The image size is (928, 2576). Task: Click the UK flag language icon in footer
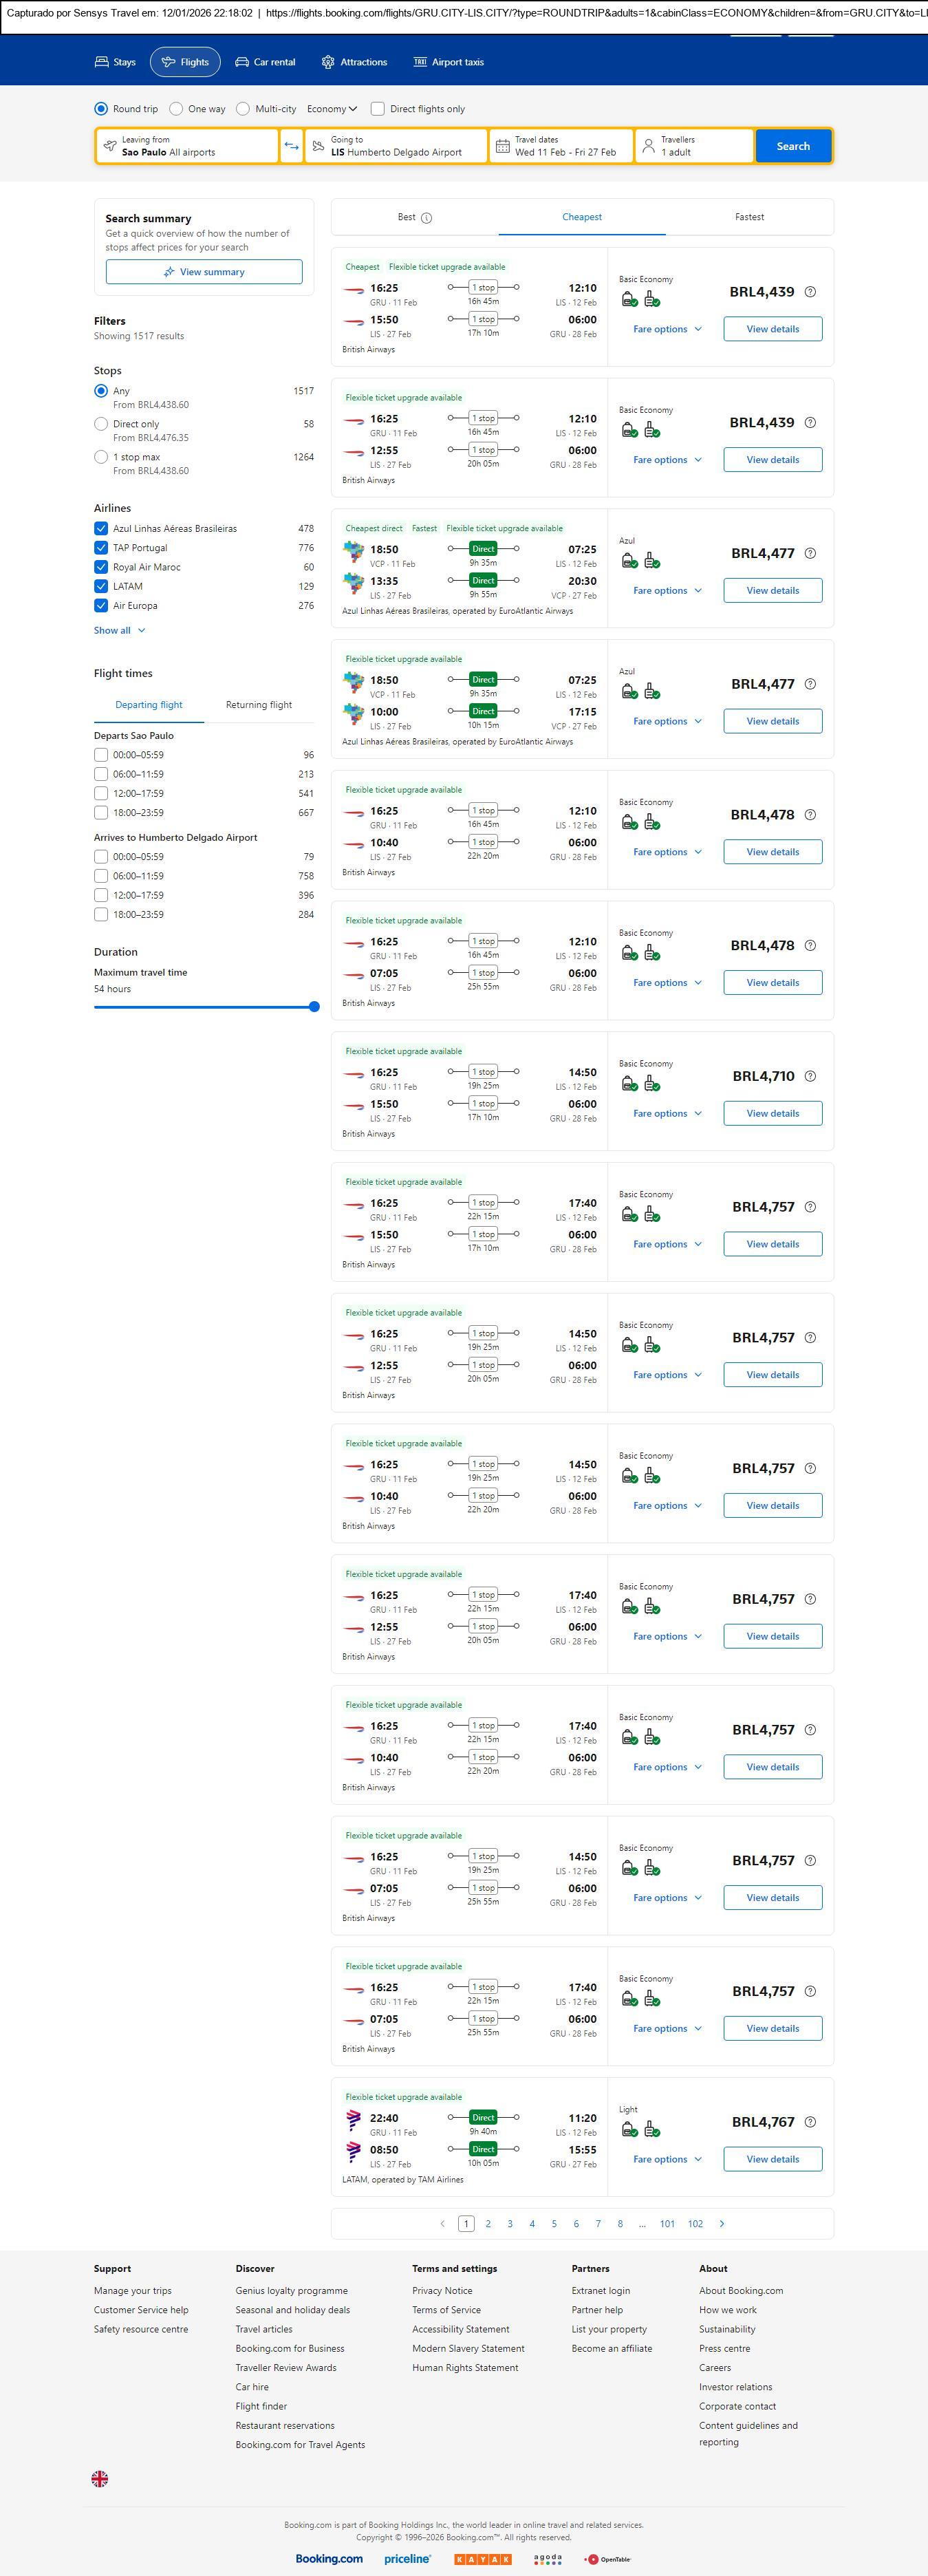100,2478
